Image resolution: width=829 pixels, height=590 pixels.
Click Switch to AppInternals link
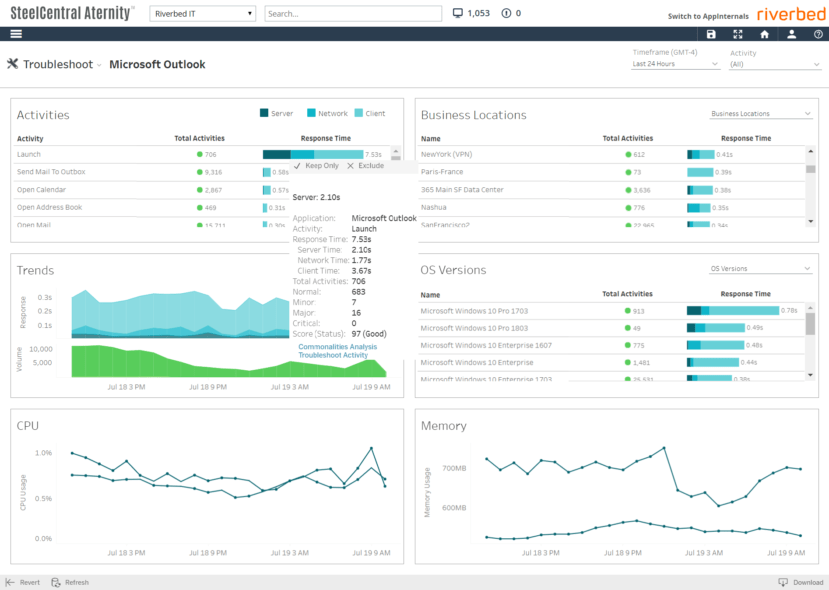coord(708,16)
